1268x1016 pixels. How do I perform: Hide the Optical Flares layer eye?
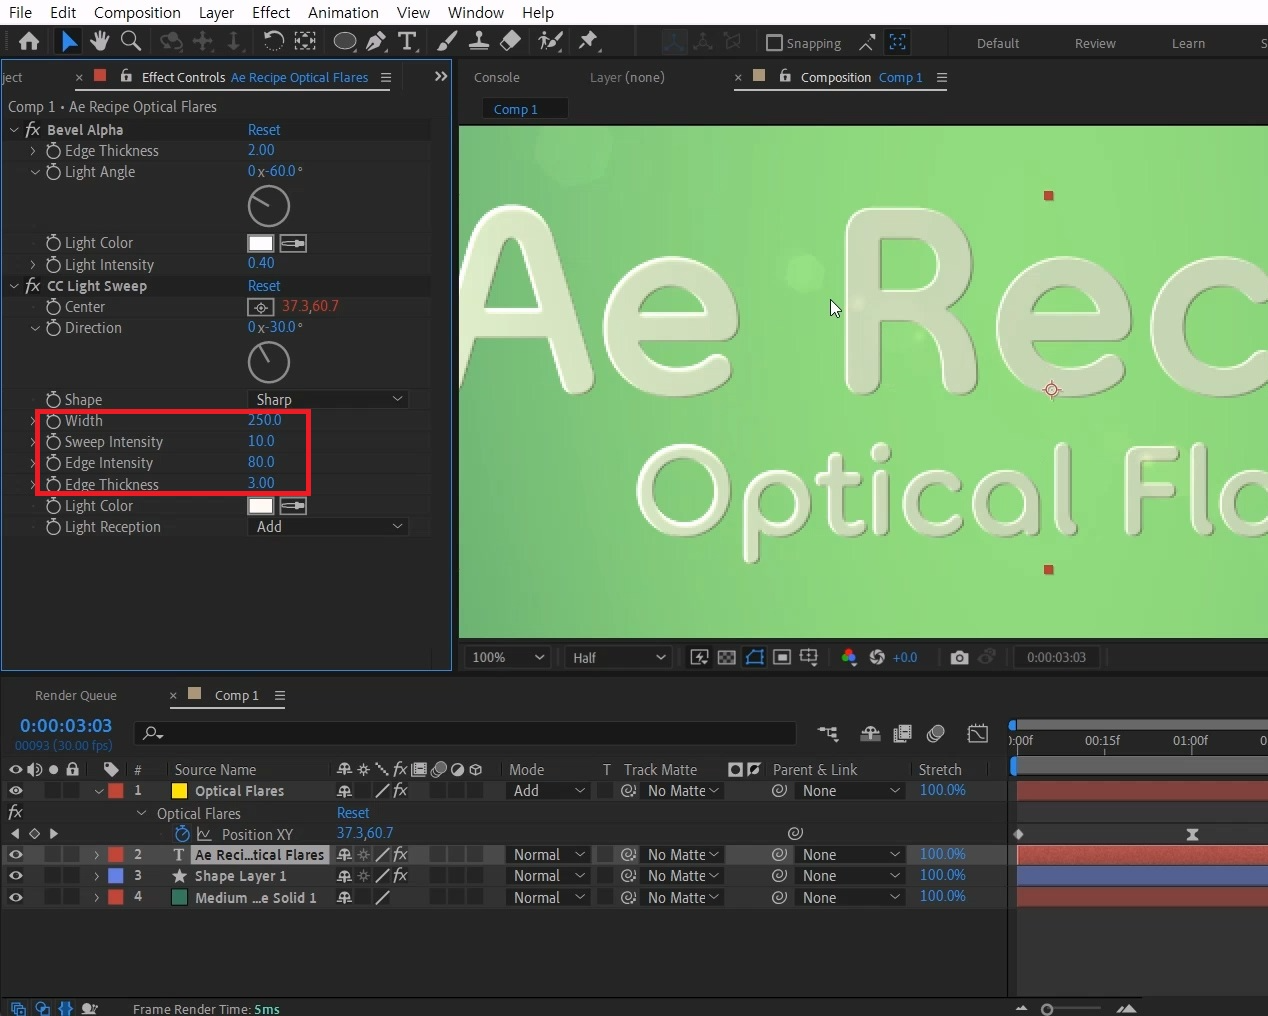(x=15, y=791)
